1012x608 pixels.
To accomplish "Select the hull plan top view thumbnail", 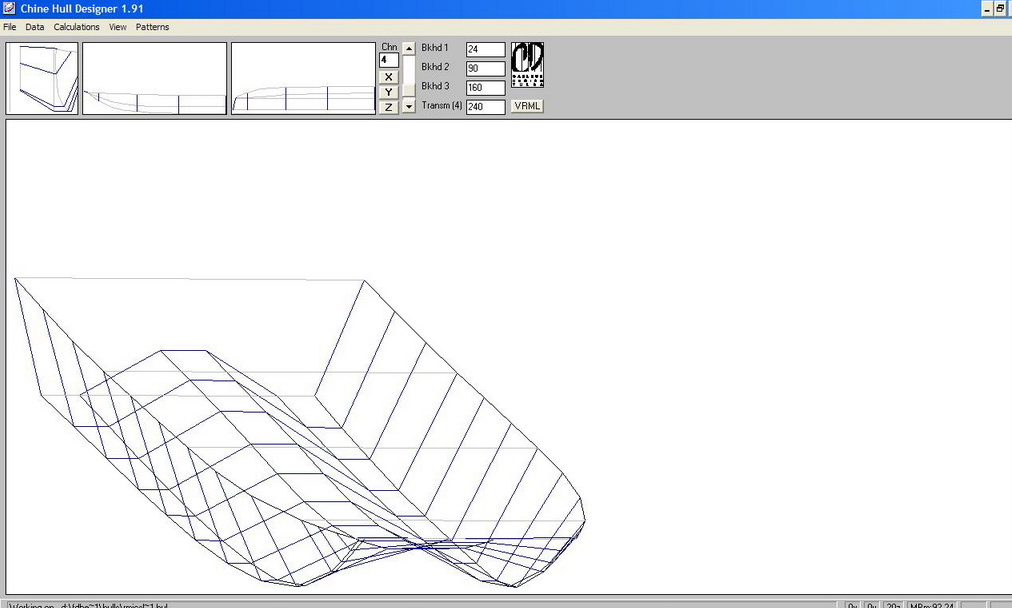I will (303, 78).
